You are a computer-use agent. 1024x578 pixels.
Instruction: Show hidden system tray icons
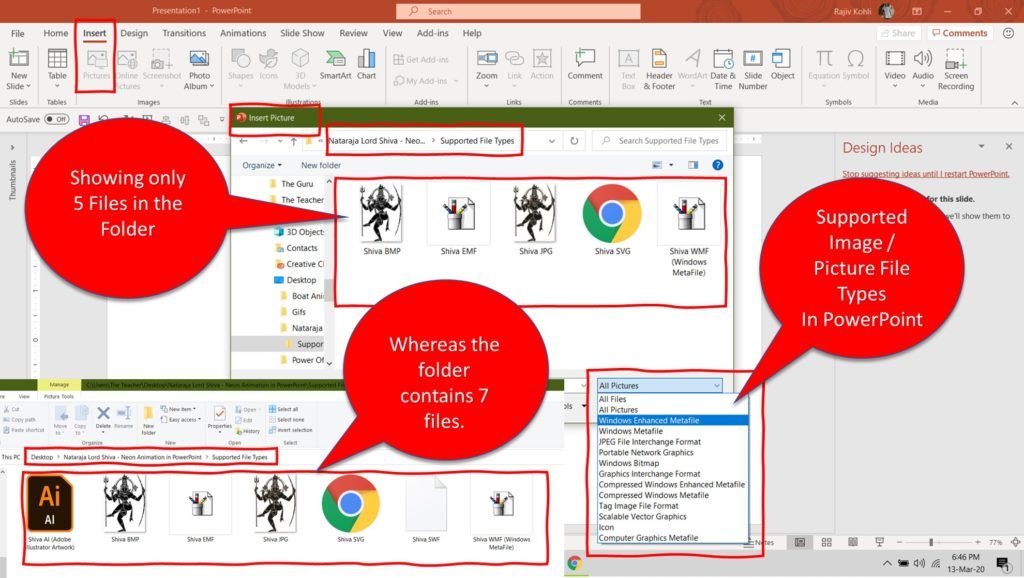pos(887,563)
